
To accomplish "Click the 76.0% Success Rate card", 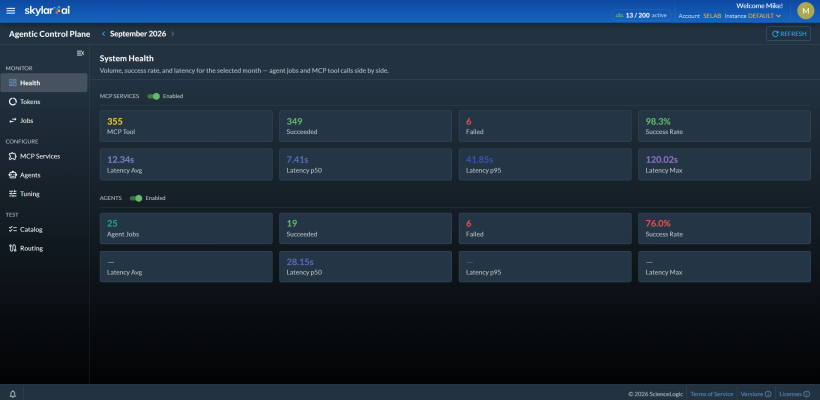I will pyautogui.click(x=724, y=228).
